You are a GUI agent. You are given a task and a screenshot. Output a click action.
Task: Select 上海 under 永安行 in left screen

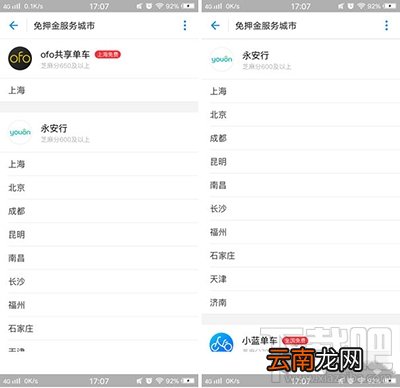click(99, 164)
